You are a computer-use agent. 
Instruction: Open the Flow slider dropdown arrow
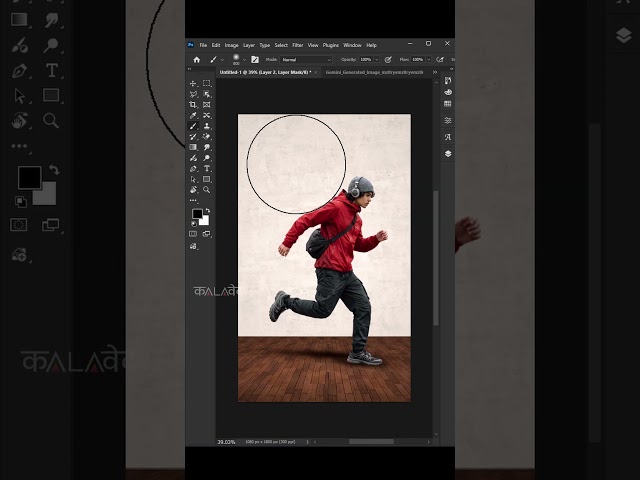point(428,60)
